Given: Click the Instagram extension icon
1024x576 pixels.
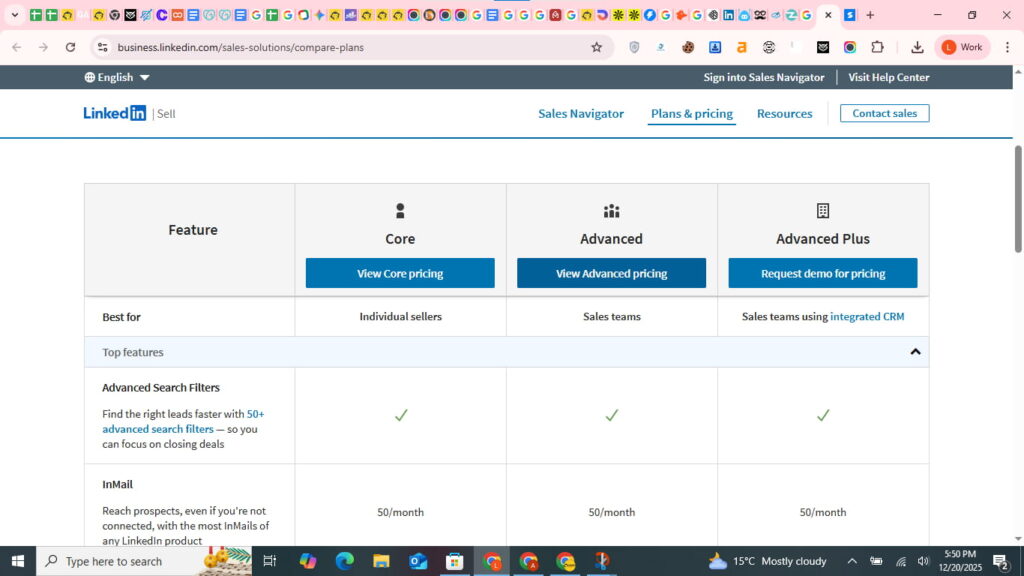Looking at the screenshot, I should pos(849,47).
